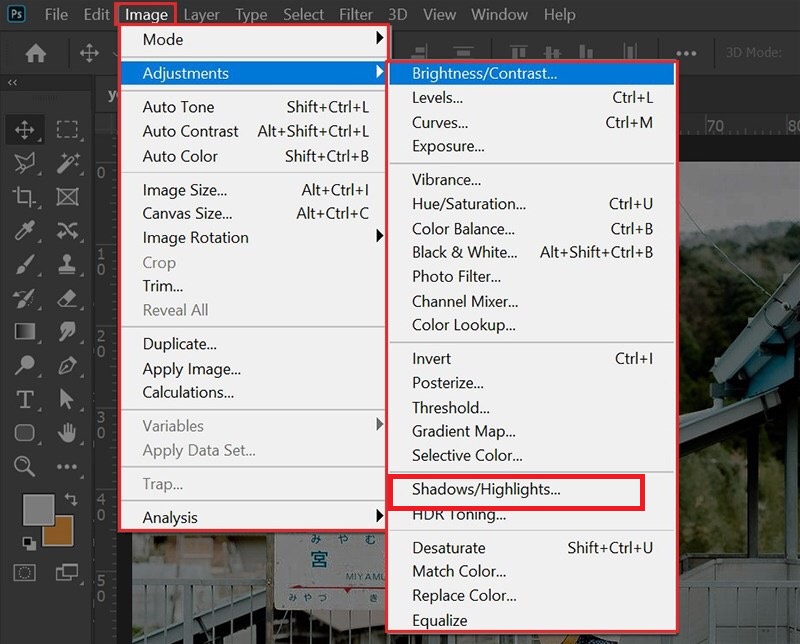Reset to default foreground/background colors

click(x=29, y=543)
